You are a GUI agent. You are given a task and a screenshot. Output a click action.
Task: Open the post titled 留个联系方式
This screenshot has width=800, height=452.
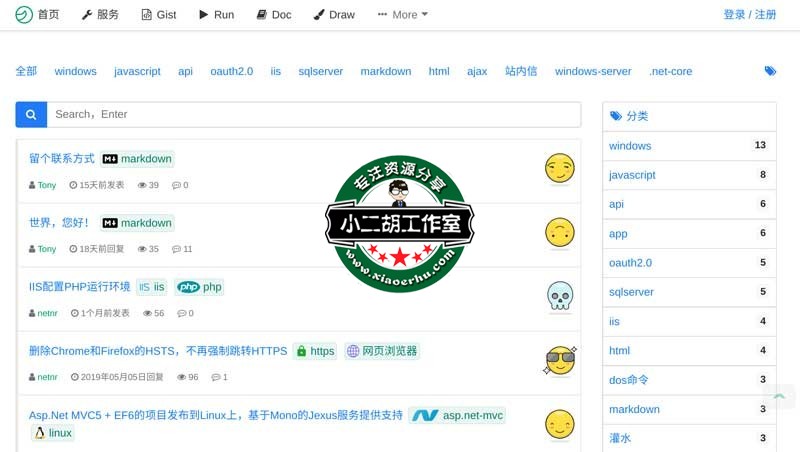tap(62, 159)
